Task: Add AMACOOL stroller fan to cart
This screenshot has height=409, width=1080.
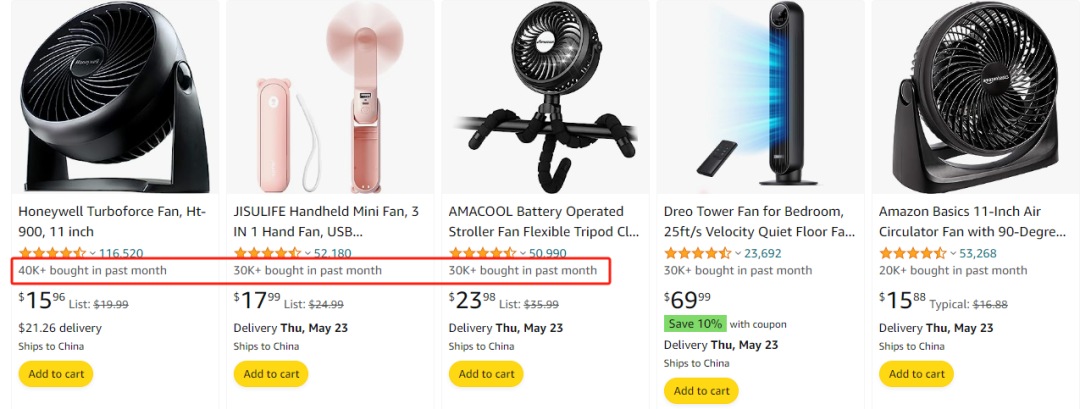Action: [x=486, y=374]
